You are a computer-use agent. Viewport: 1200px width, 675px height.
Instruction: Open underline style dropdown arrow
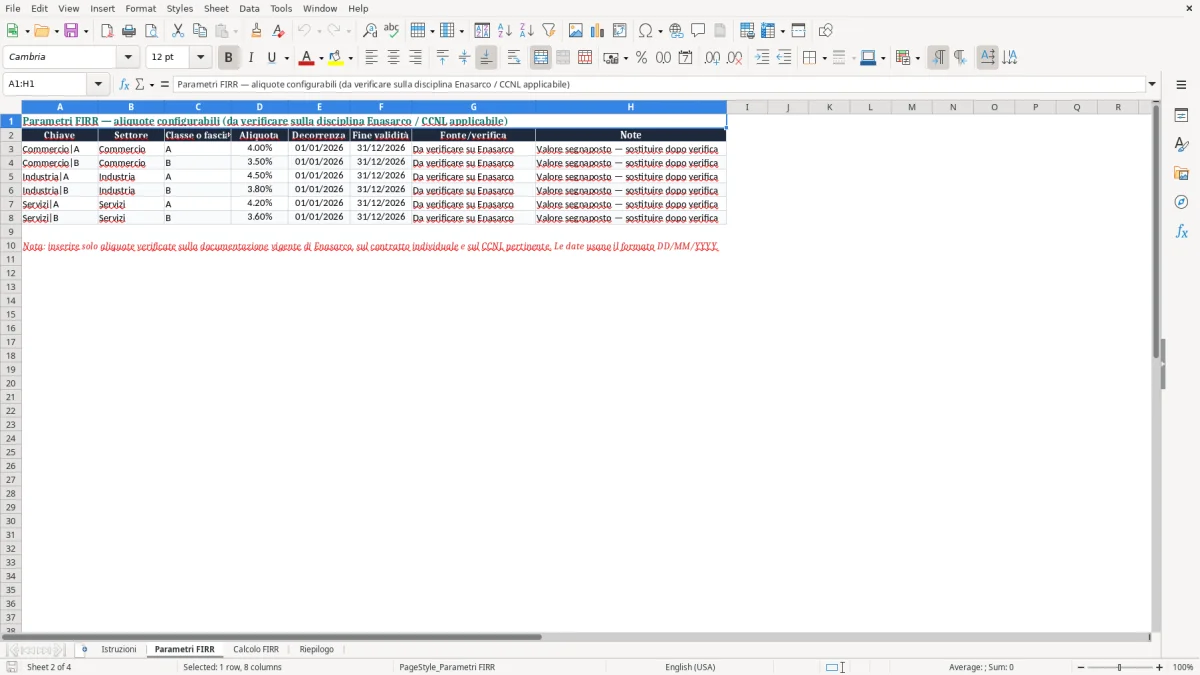click(x=286, y=58)
